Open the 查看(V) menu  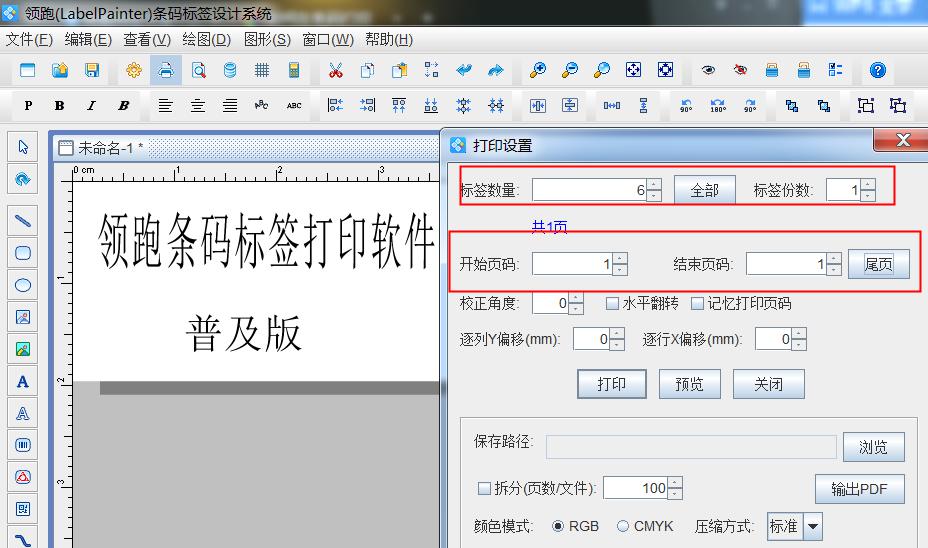point(147,40)
